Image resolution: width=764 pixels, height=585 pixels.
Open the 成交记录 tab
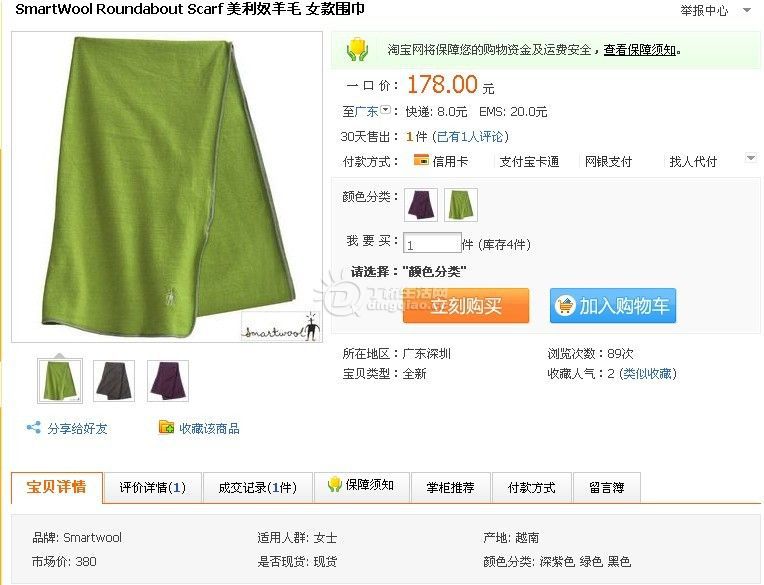pyautogui.click(x=257, y=487)
